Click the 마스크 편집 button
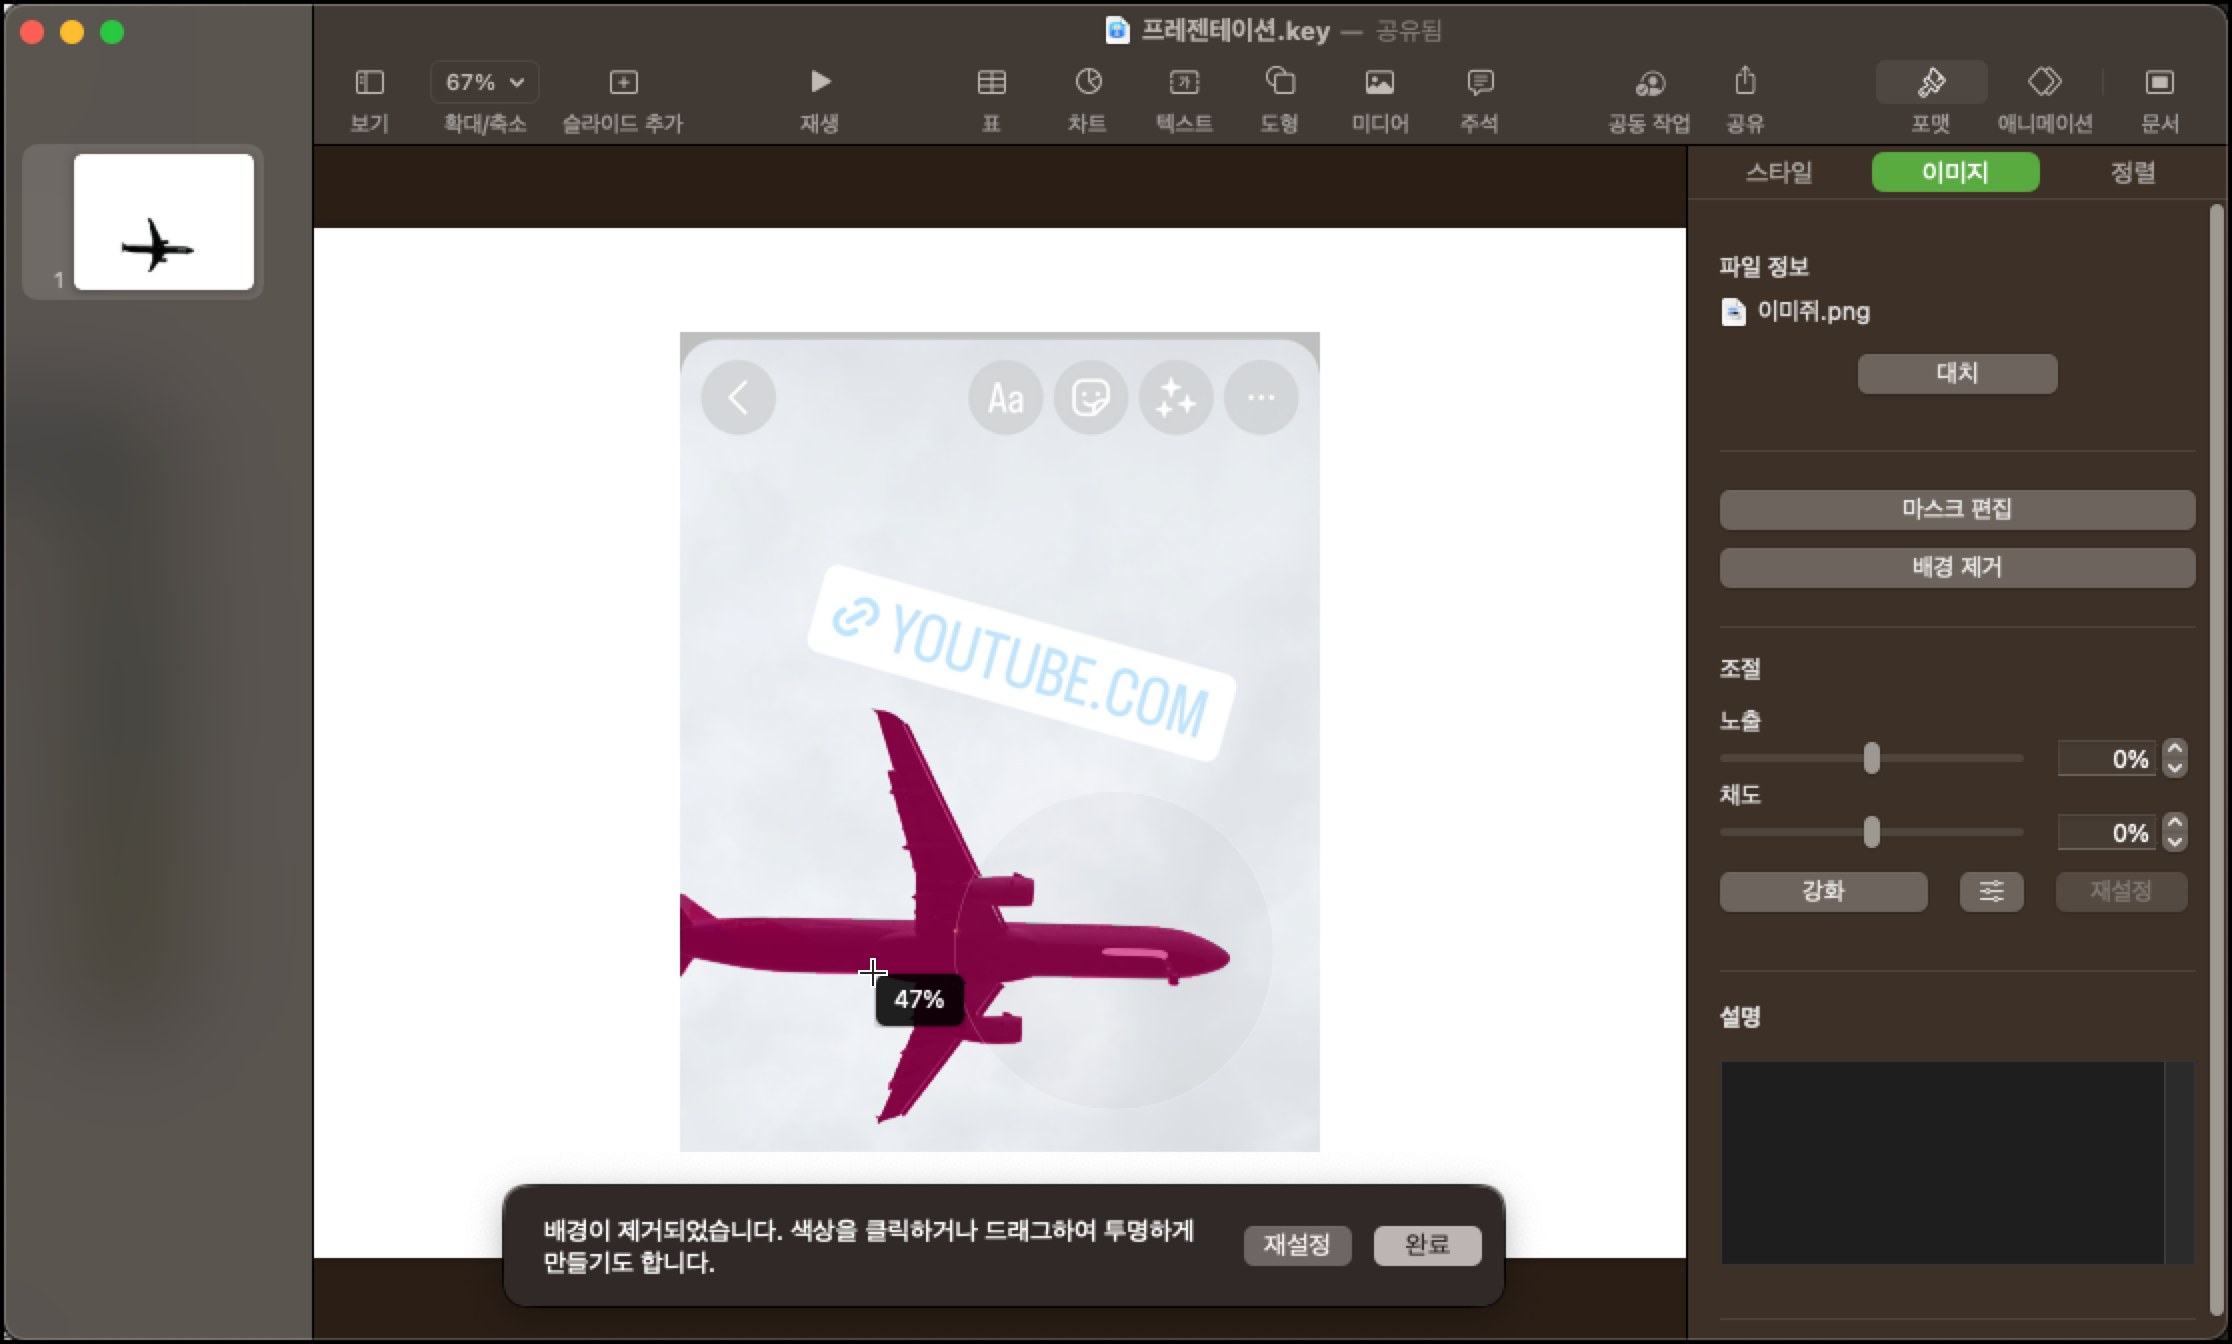This screenshot has height=1344, width=2232. coord(1956,509)
